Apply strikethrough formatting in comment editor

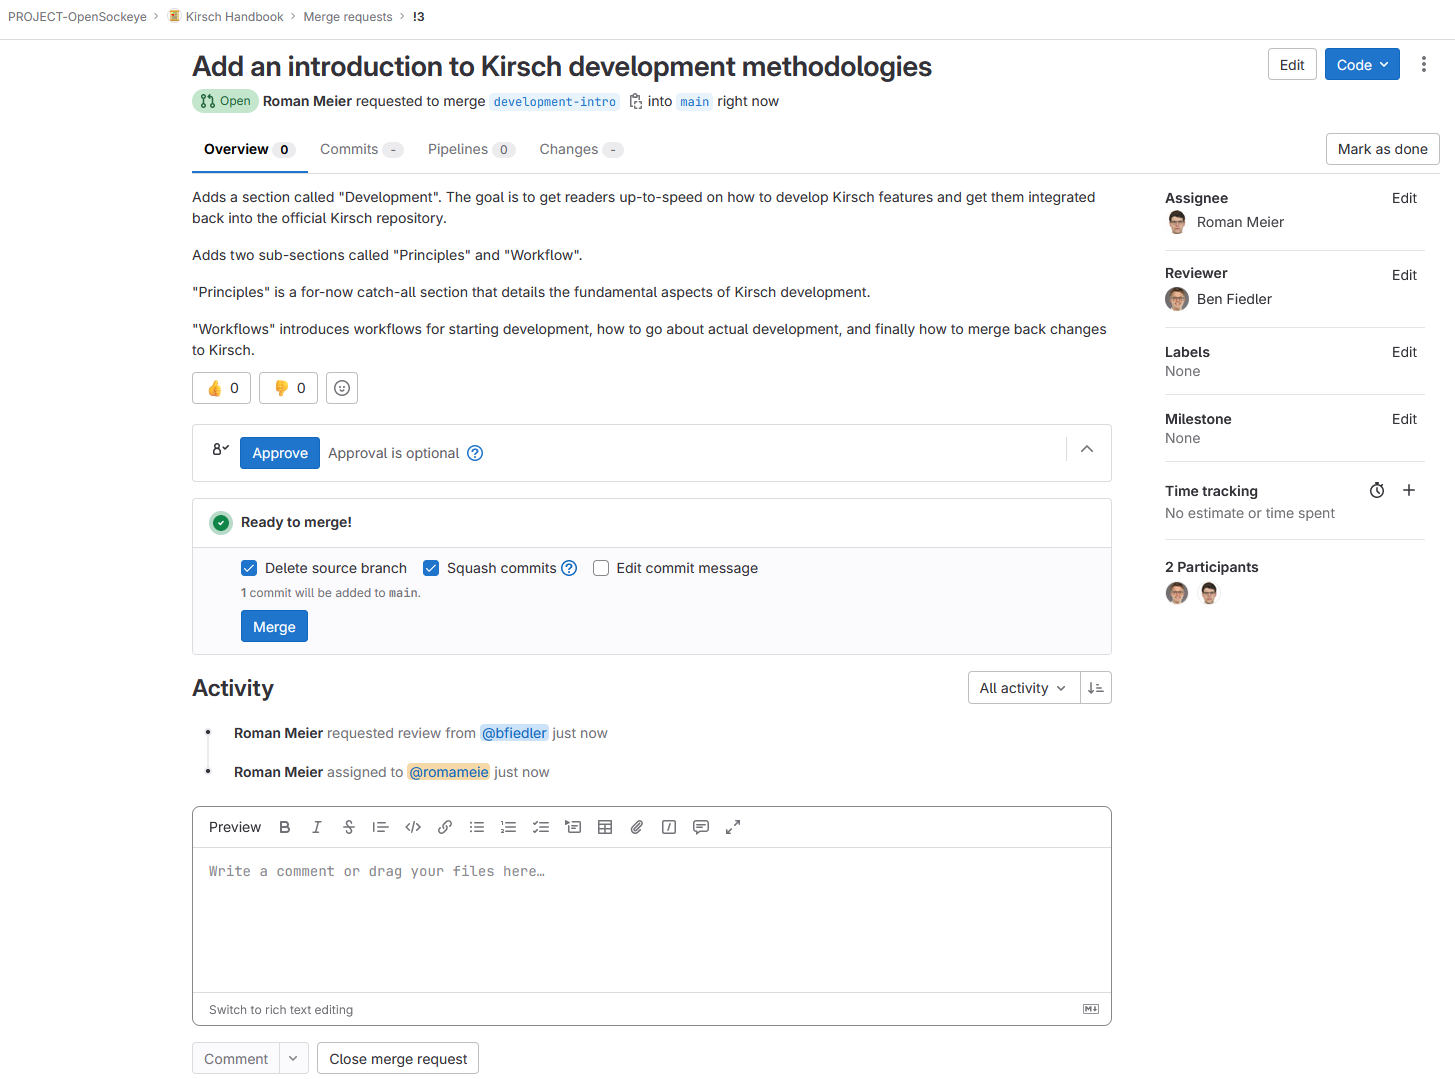349,827
